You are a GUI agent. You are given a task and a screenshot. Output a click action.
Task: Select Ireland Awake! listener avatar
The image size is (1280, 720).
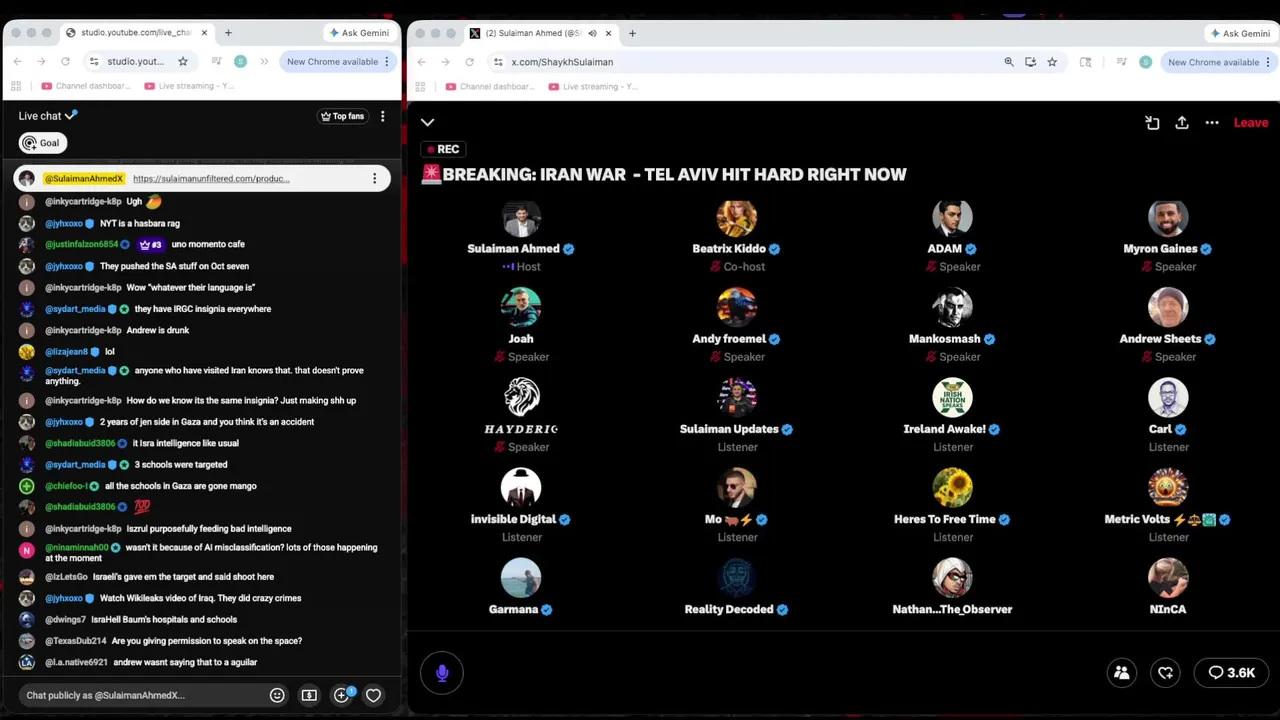pyautogui.click(x=952, y=398)
